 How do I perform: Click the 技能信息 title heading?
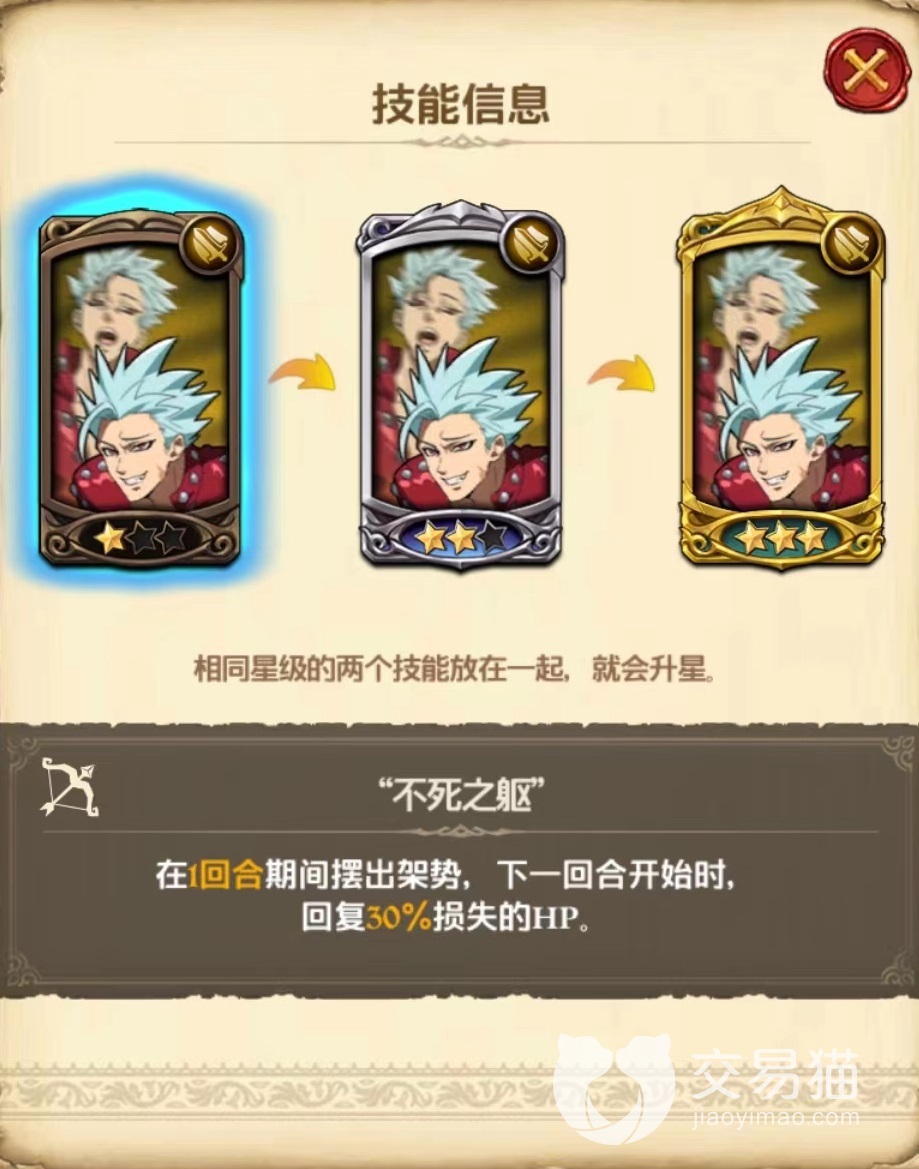point(461,104)
